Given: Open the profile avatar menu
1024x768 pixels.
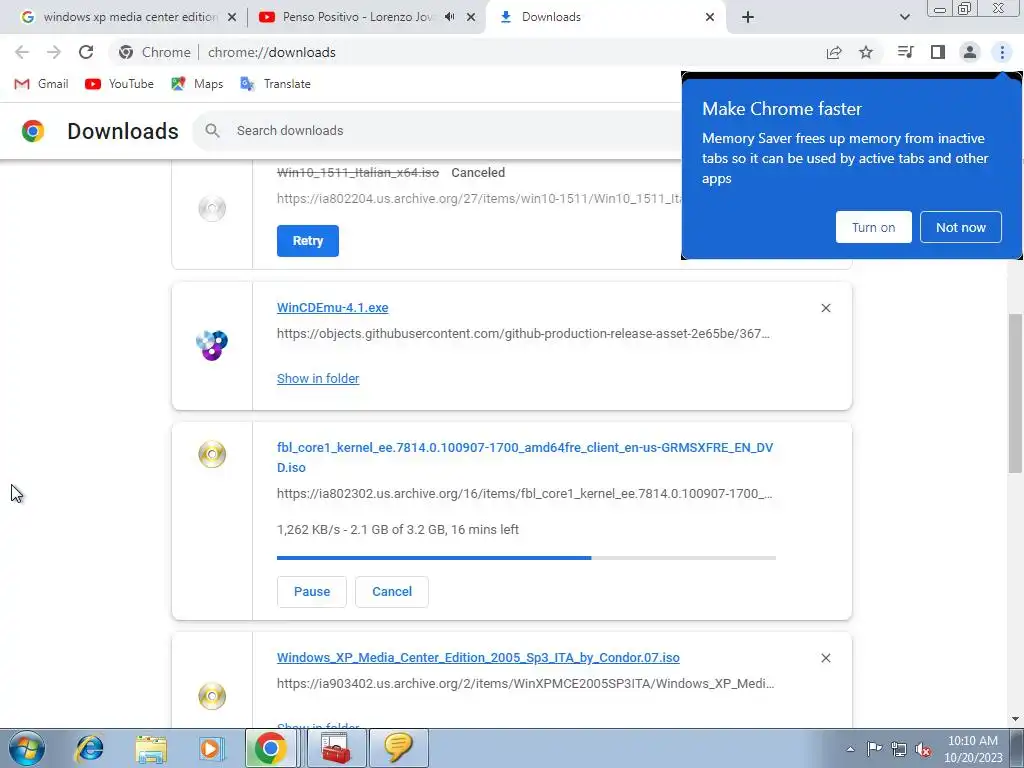Looking at the screenshot, I should (x=970, y=52).
